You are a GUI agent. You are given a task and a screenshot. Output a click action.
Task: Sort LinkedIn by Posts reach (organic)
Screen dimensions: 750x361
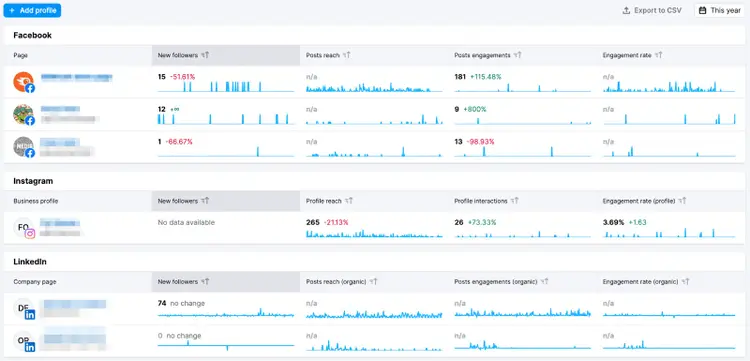[374, 282]
